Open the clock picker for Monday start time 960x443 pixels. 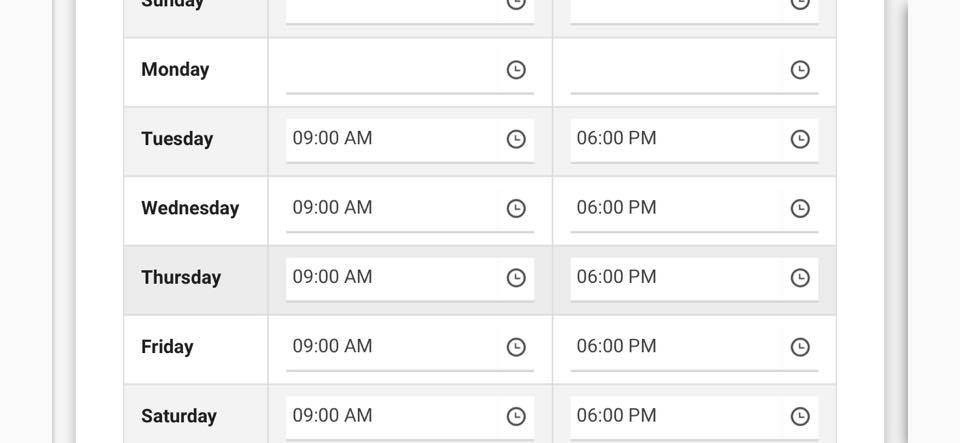(516, 70)
